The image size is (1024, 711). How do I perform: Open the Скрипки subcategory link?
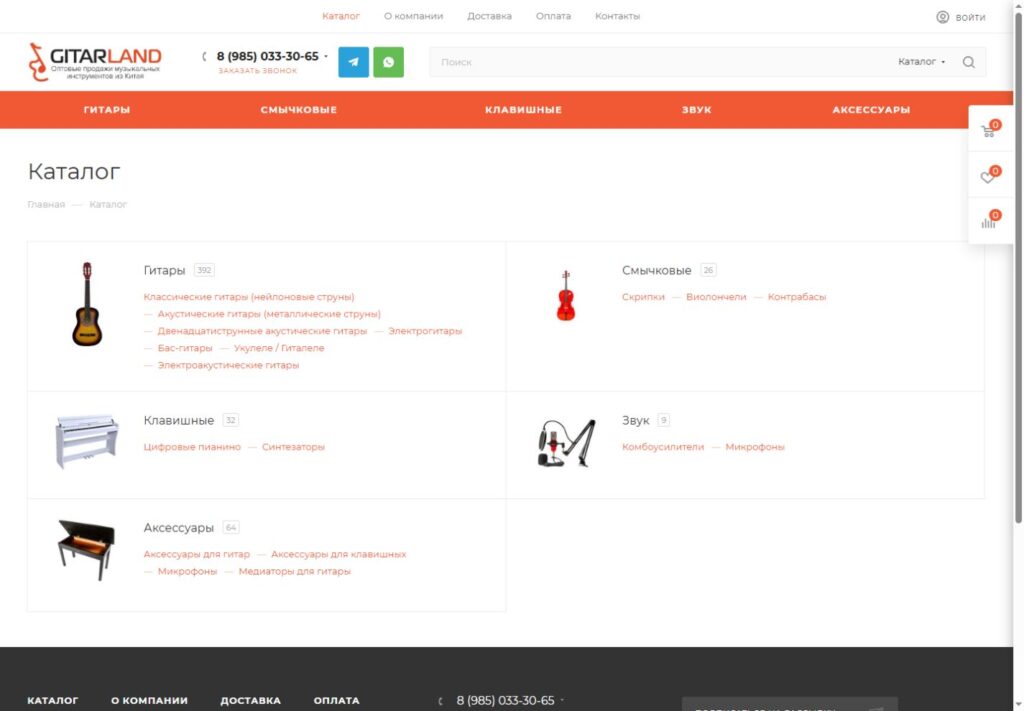pyautogui.click(x=643, y=297)
